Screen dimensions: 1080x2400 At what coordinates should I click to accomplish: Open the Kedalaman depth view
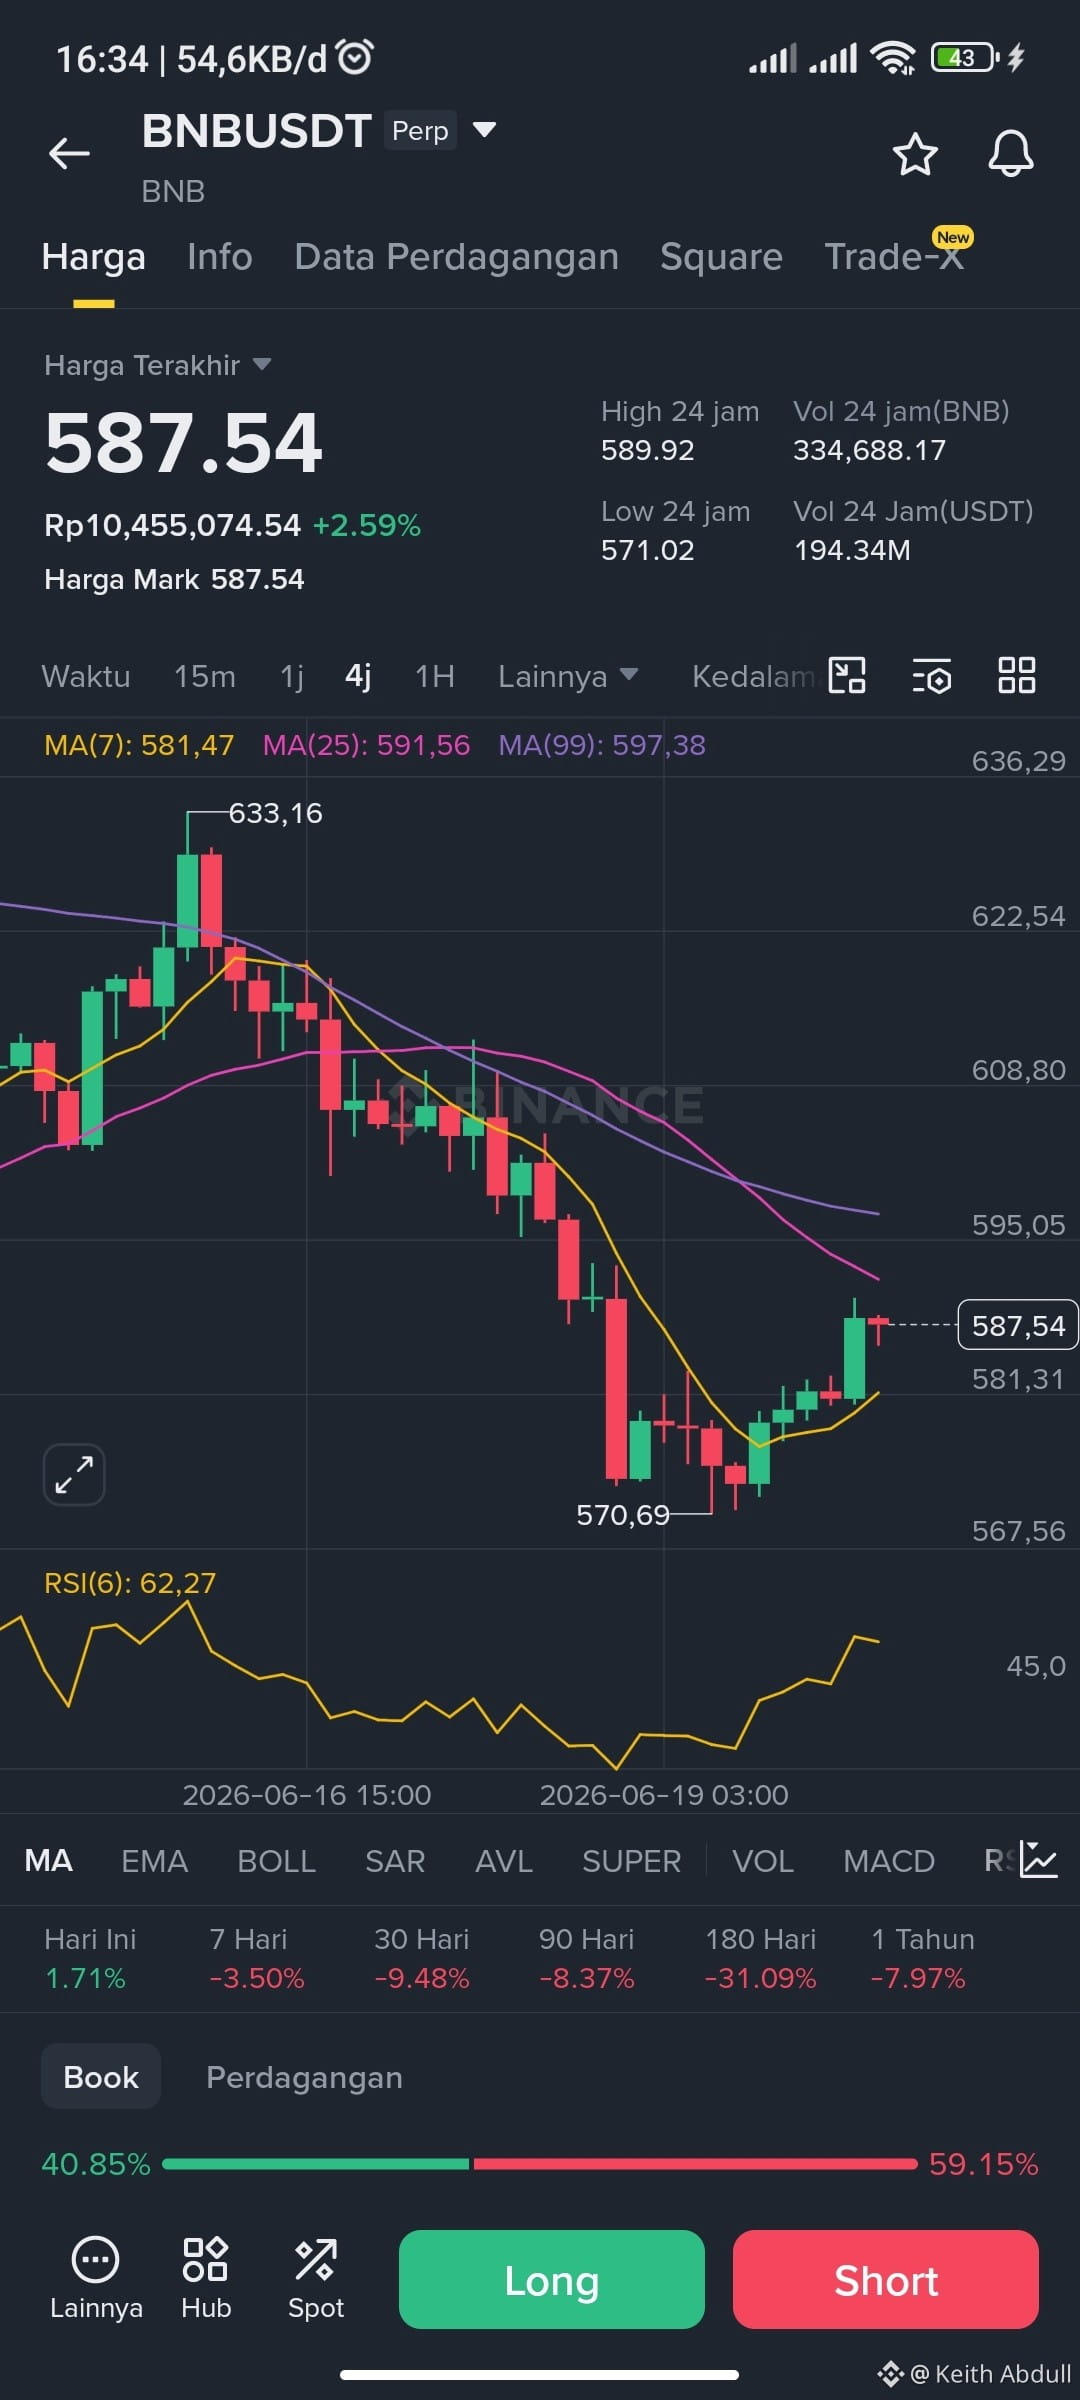(753, 677)
